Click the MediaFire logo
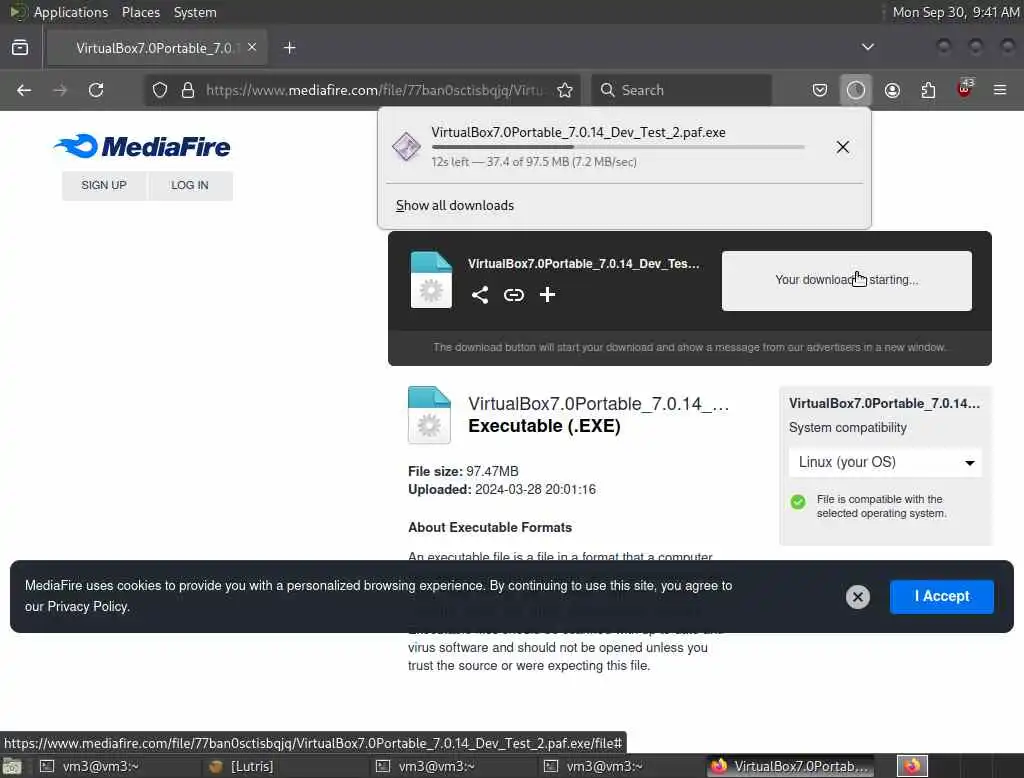Viewport: 1024px width, 778px height. pyautogui.click(x=142, y=146)
